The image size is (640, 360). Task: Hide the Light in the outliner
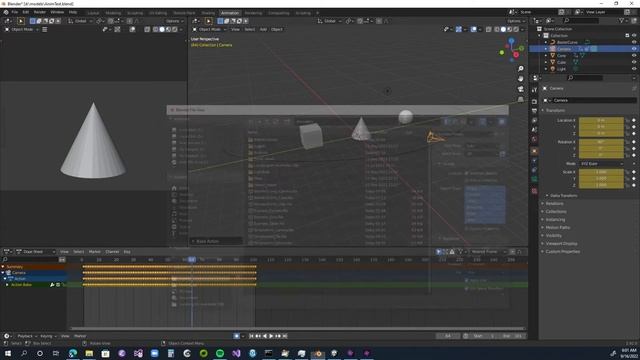click(x=634, y=69)
